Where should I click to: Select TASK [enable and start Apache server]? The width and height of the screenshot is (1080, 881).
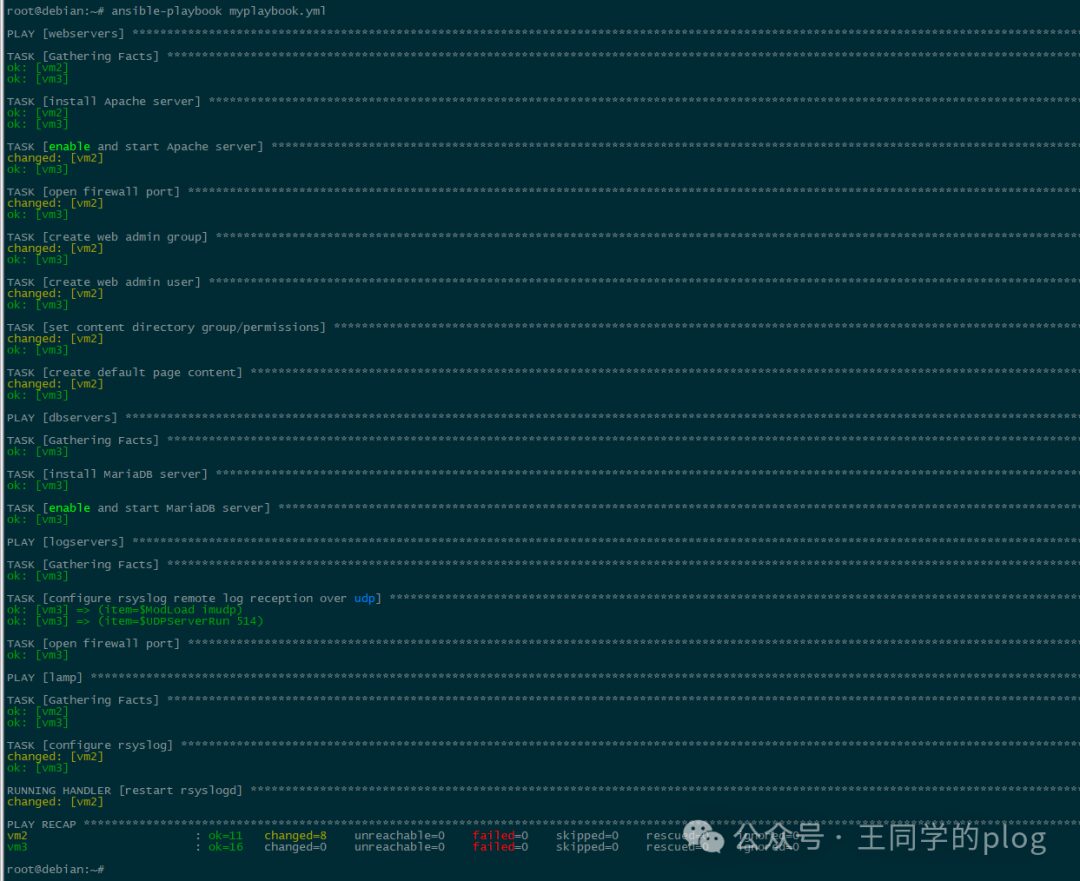pos(543,147)
